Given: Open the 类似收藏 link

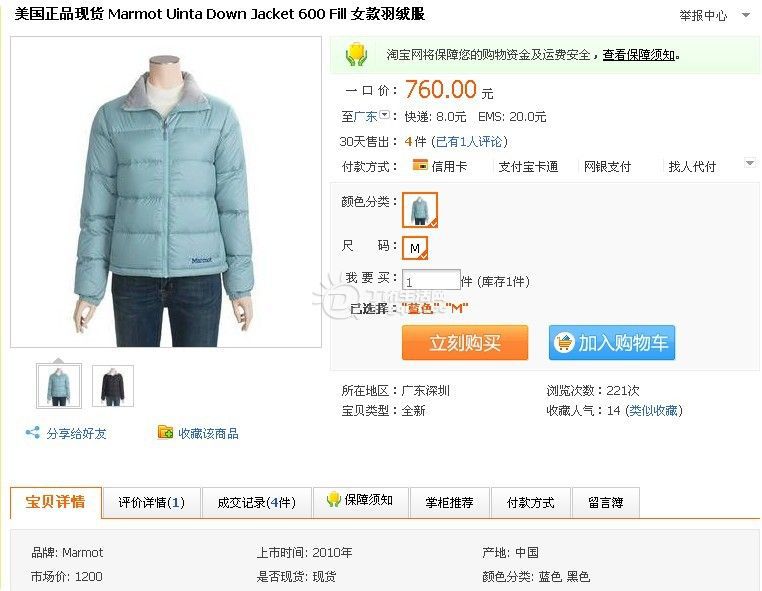Looking at the screenshot, I should 654,411.
